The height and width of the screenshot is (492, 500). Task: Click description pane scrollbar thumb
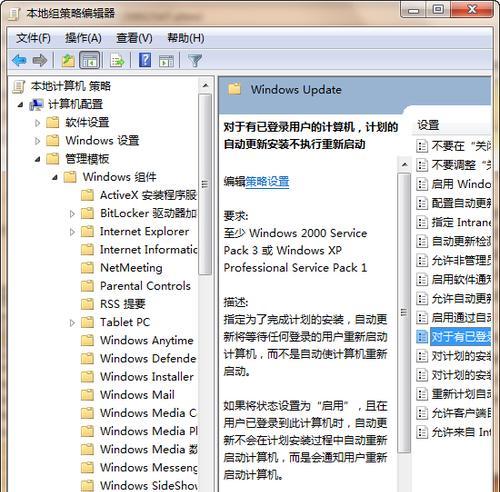point(404,313)
